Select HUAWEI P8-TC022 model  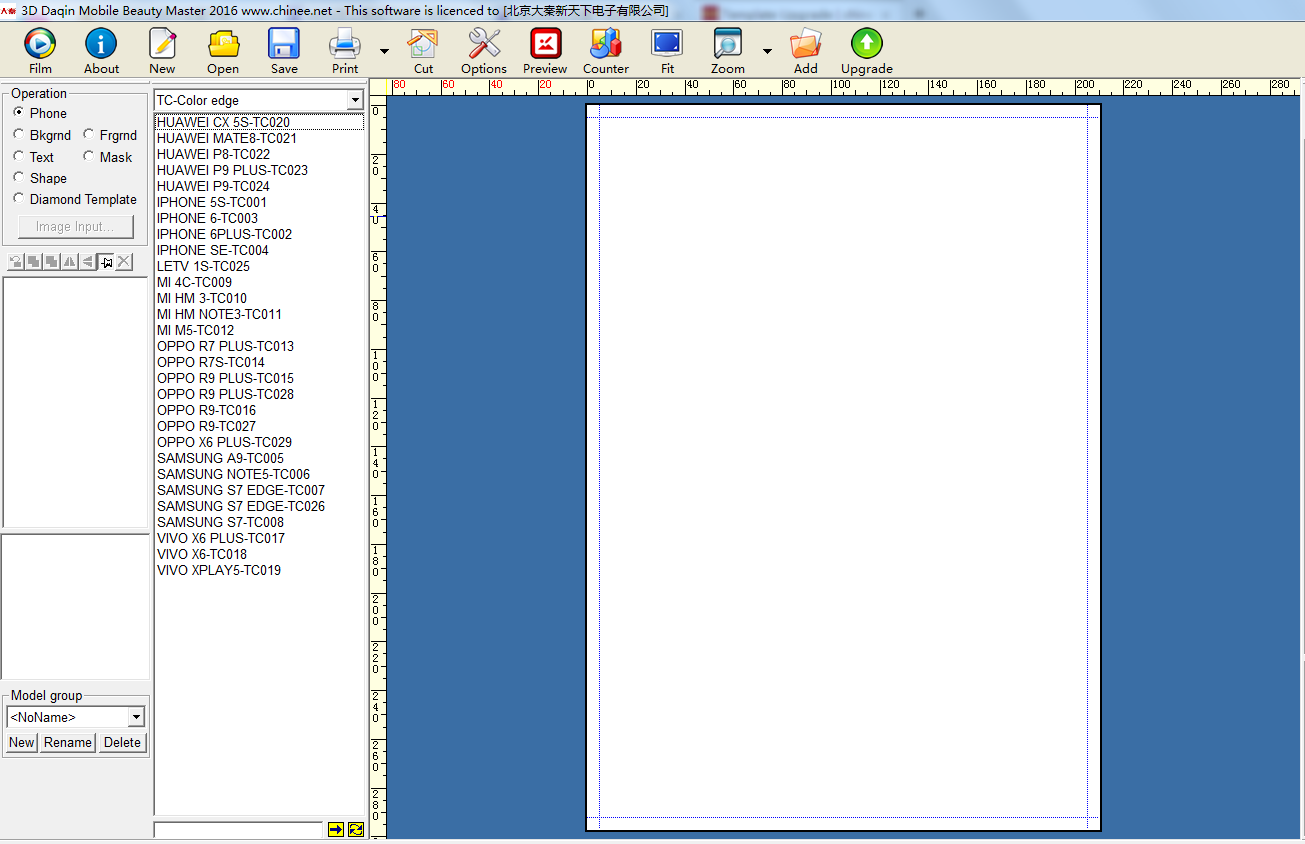click(x=259, y=154)
